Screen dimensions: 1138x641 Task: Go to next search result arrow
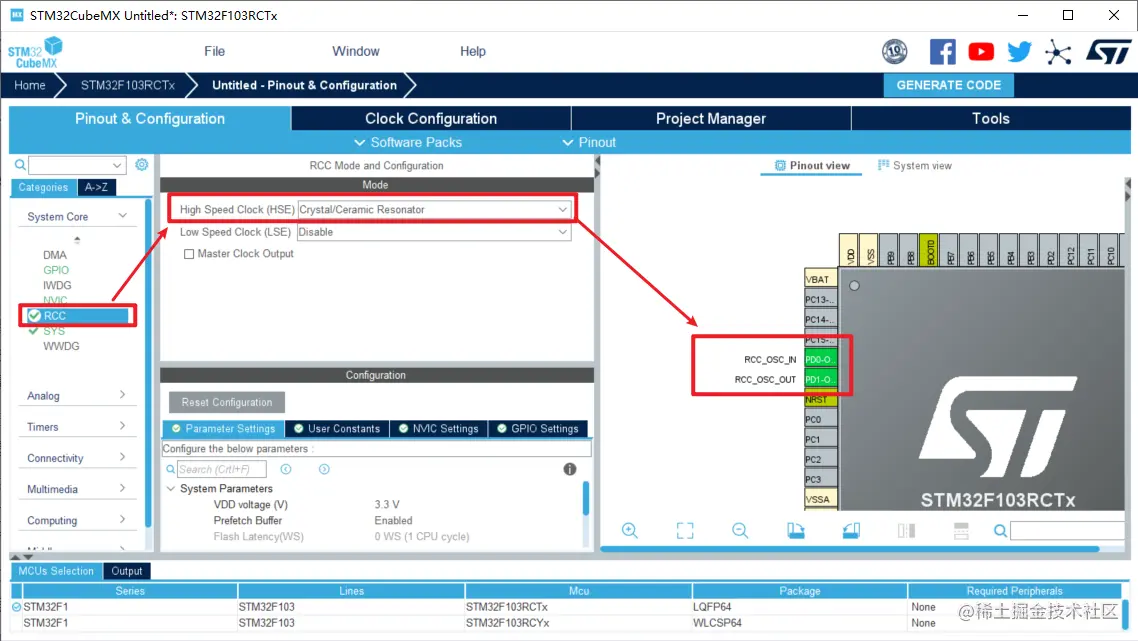[324, 469]
